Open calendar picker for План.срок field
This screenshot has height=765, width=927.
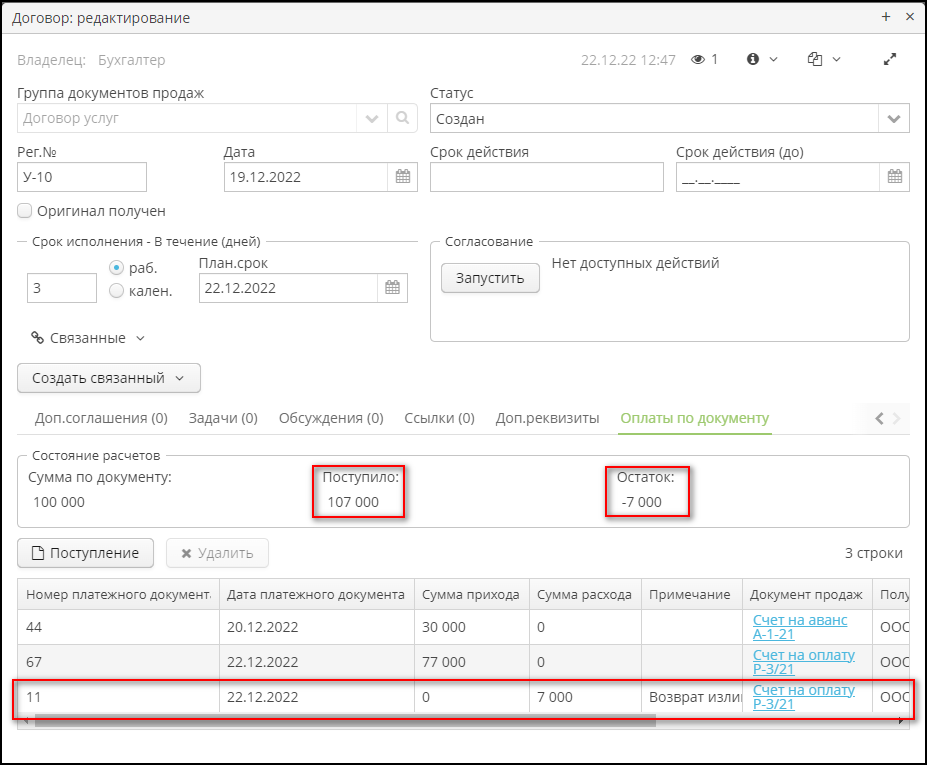click(x=394, y=287)
